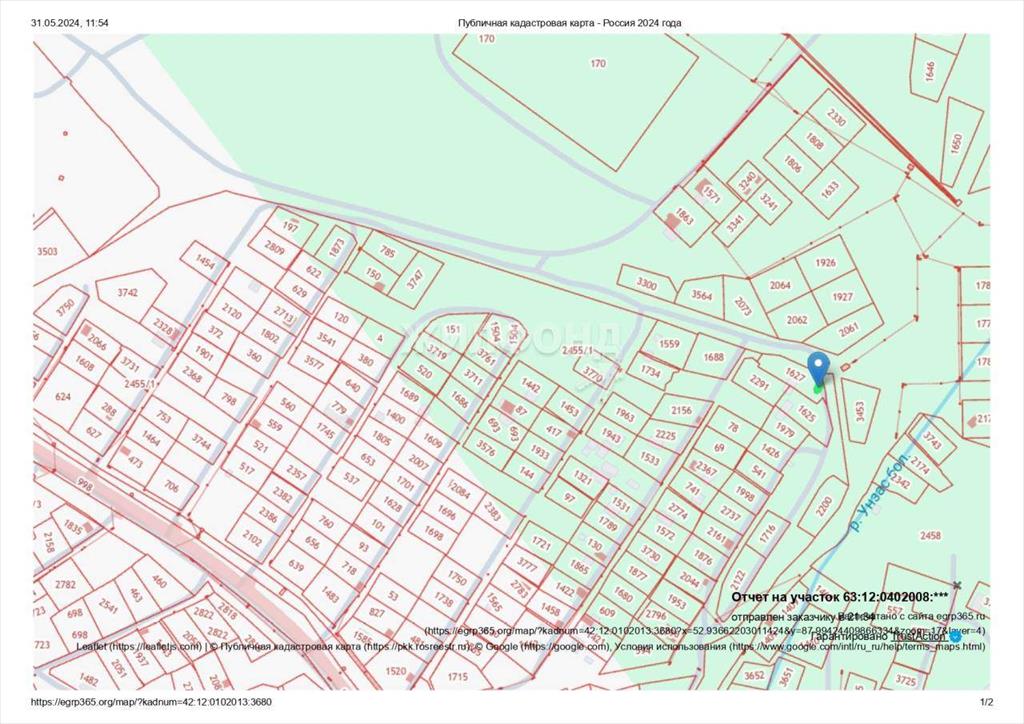Click the egrp365.org URL in the page footer
Viewport: 1024px width, 724px height.
pos(152,702)
